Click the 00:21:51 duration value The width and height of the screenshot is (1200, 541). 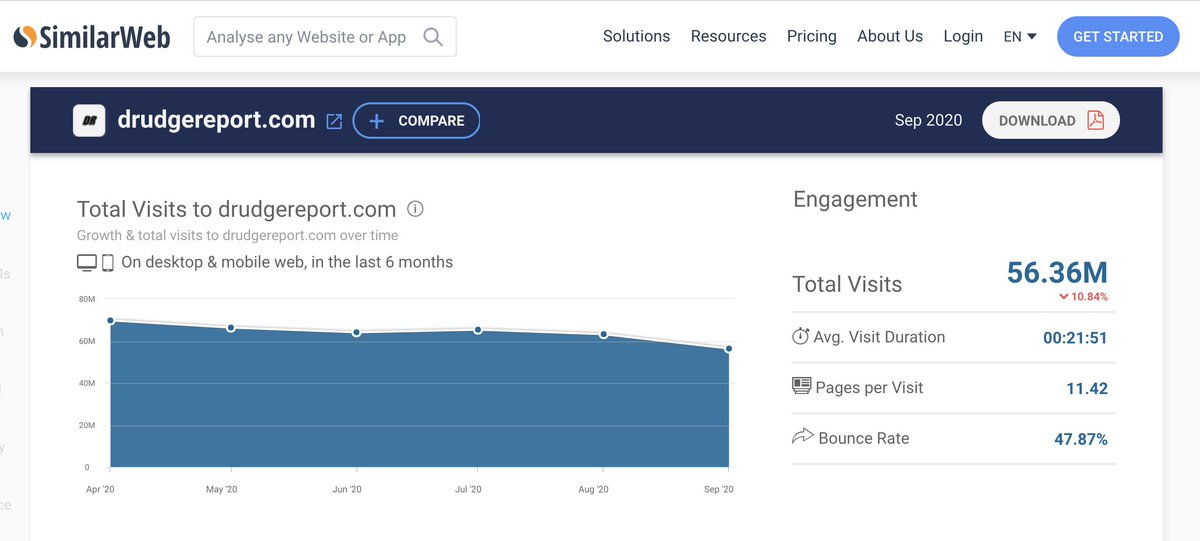pyautogui.click(x=1075, y=338)
